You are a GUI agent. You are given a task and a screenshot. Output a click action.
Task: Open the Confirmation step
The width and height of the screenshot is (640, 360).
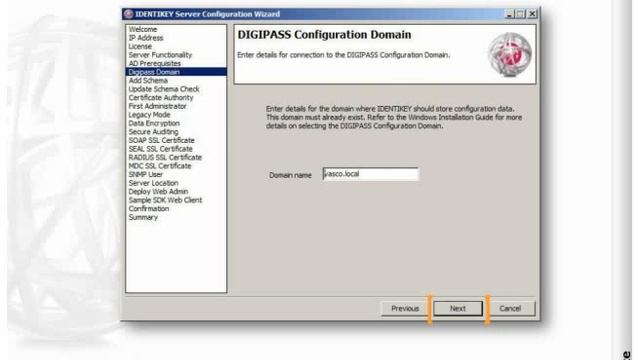(149, 209)
